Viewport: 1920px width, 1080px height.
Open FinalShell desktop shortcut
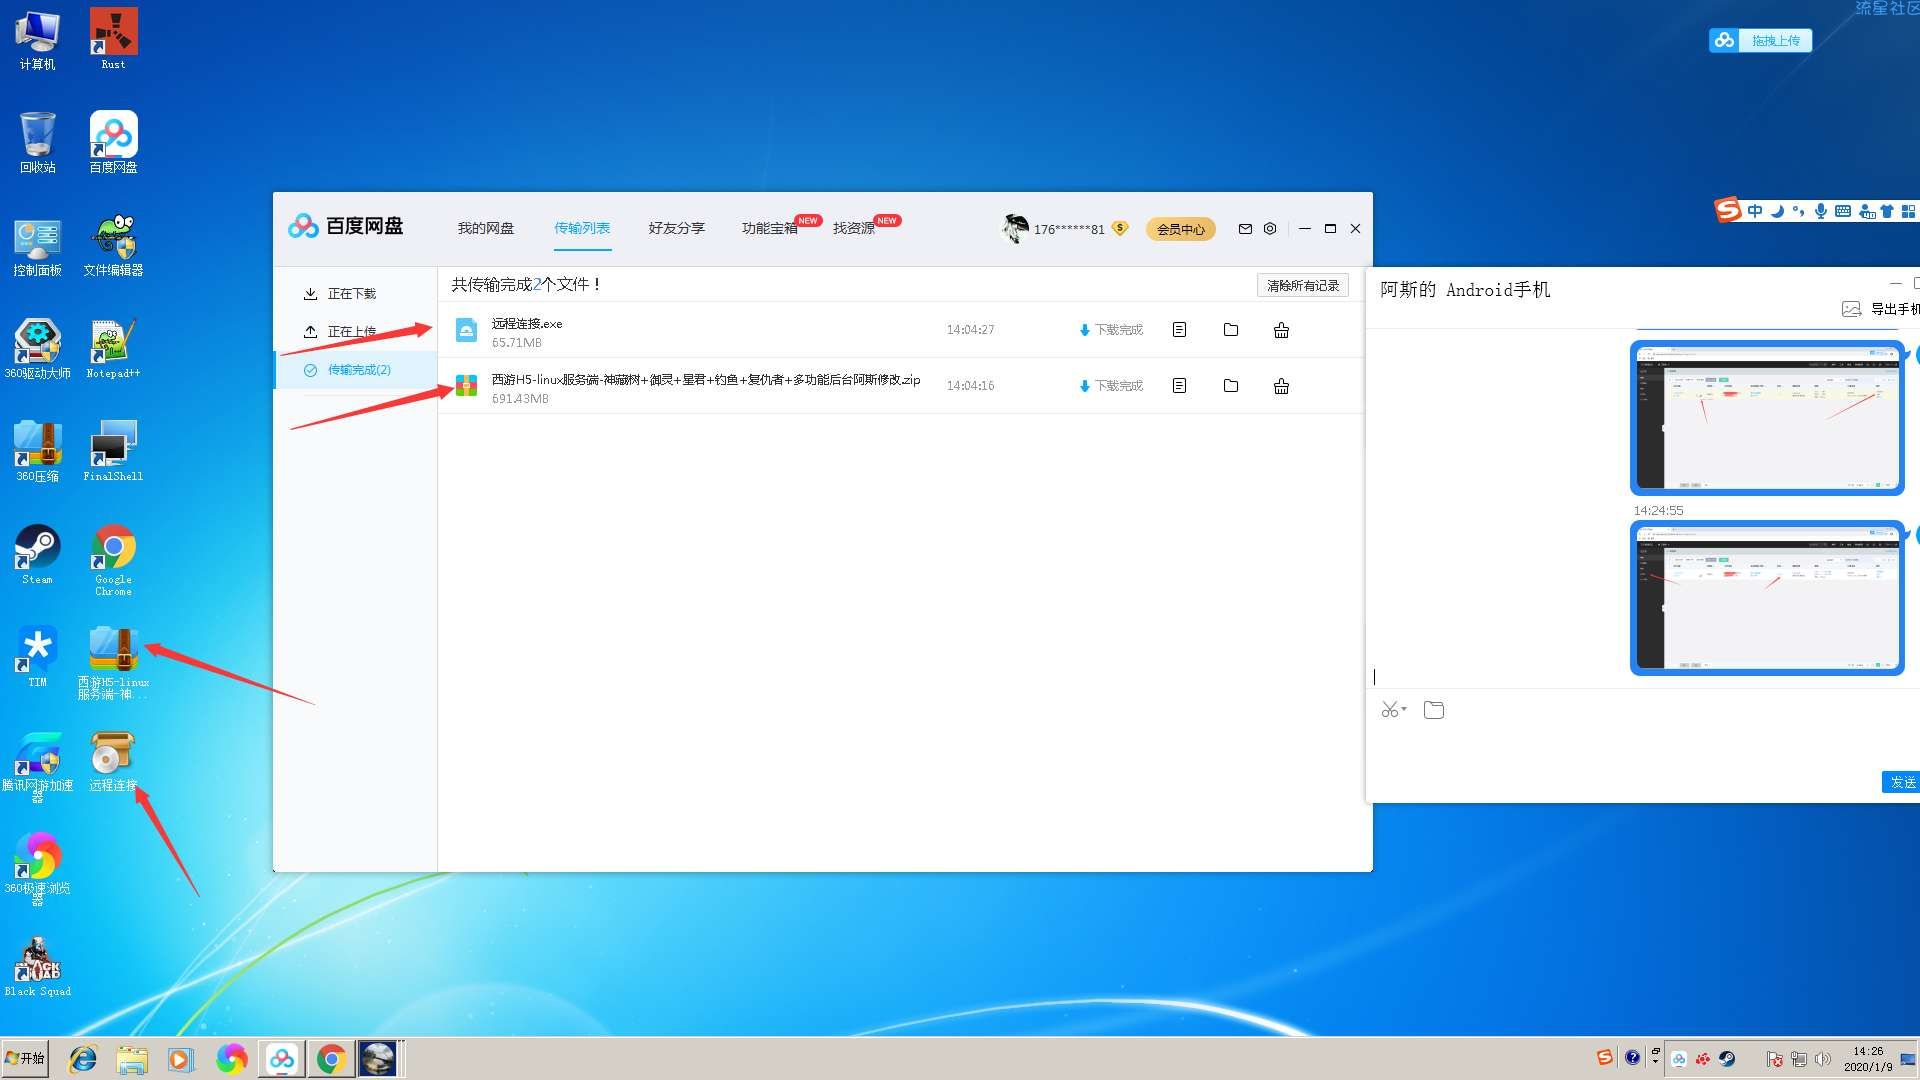113,451
